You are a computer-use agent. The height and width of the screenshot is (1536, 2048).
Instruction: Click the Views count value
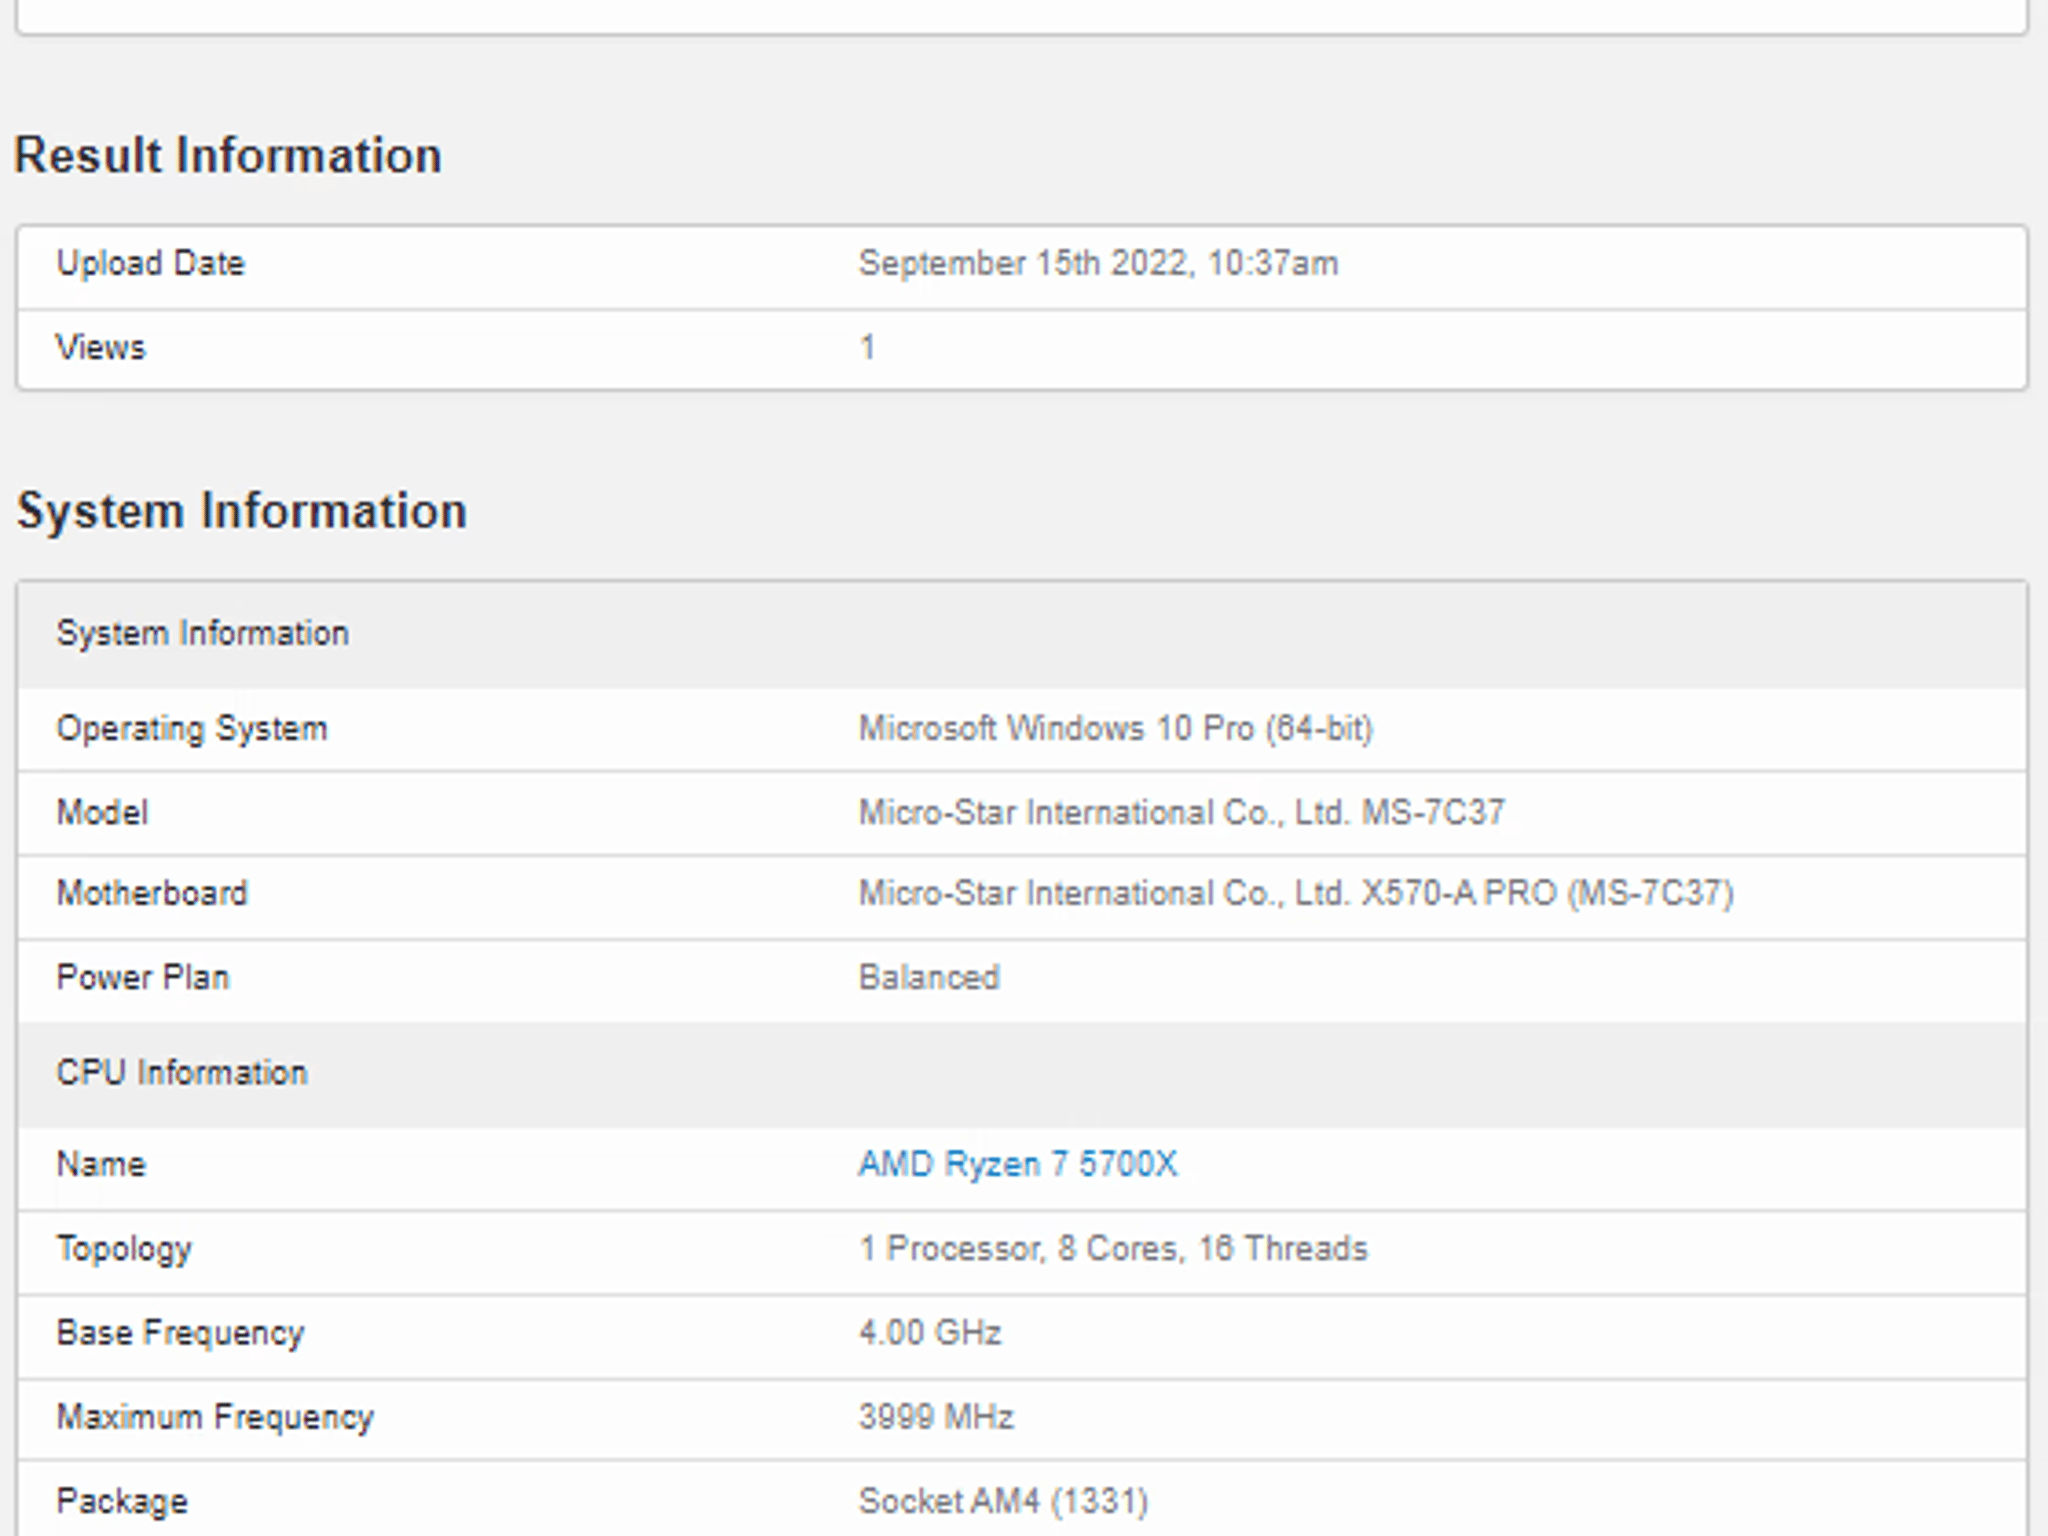point(867,348)
